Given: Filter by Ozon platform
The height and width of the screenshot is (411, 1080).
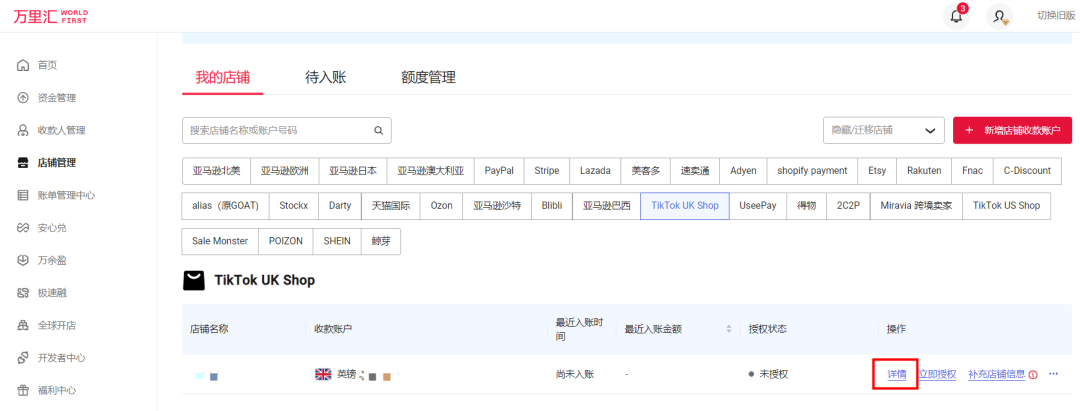Looking at the screenshot, I should pyautogui.click(x=442, y=206).
